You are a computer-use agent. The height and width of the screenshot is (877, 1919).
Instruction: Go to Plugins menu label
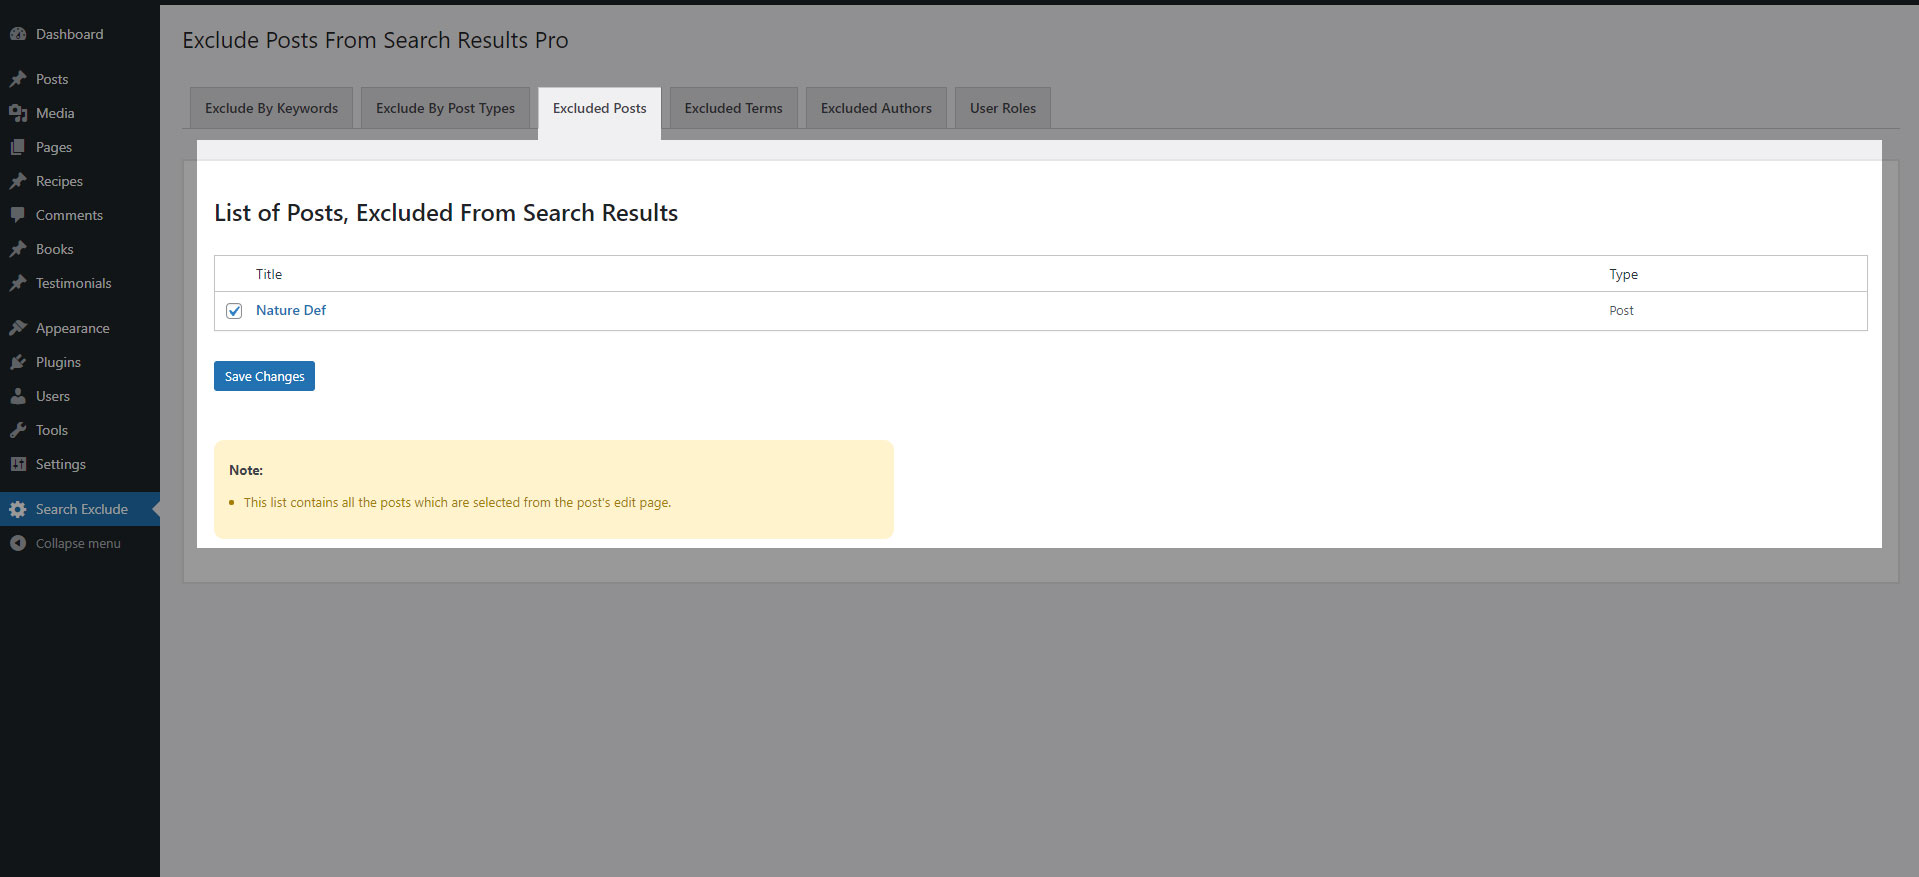(x=58, y=362)
